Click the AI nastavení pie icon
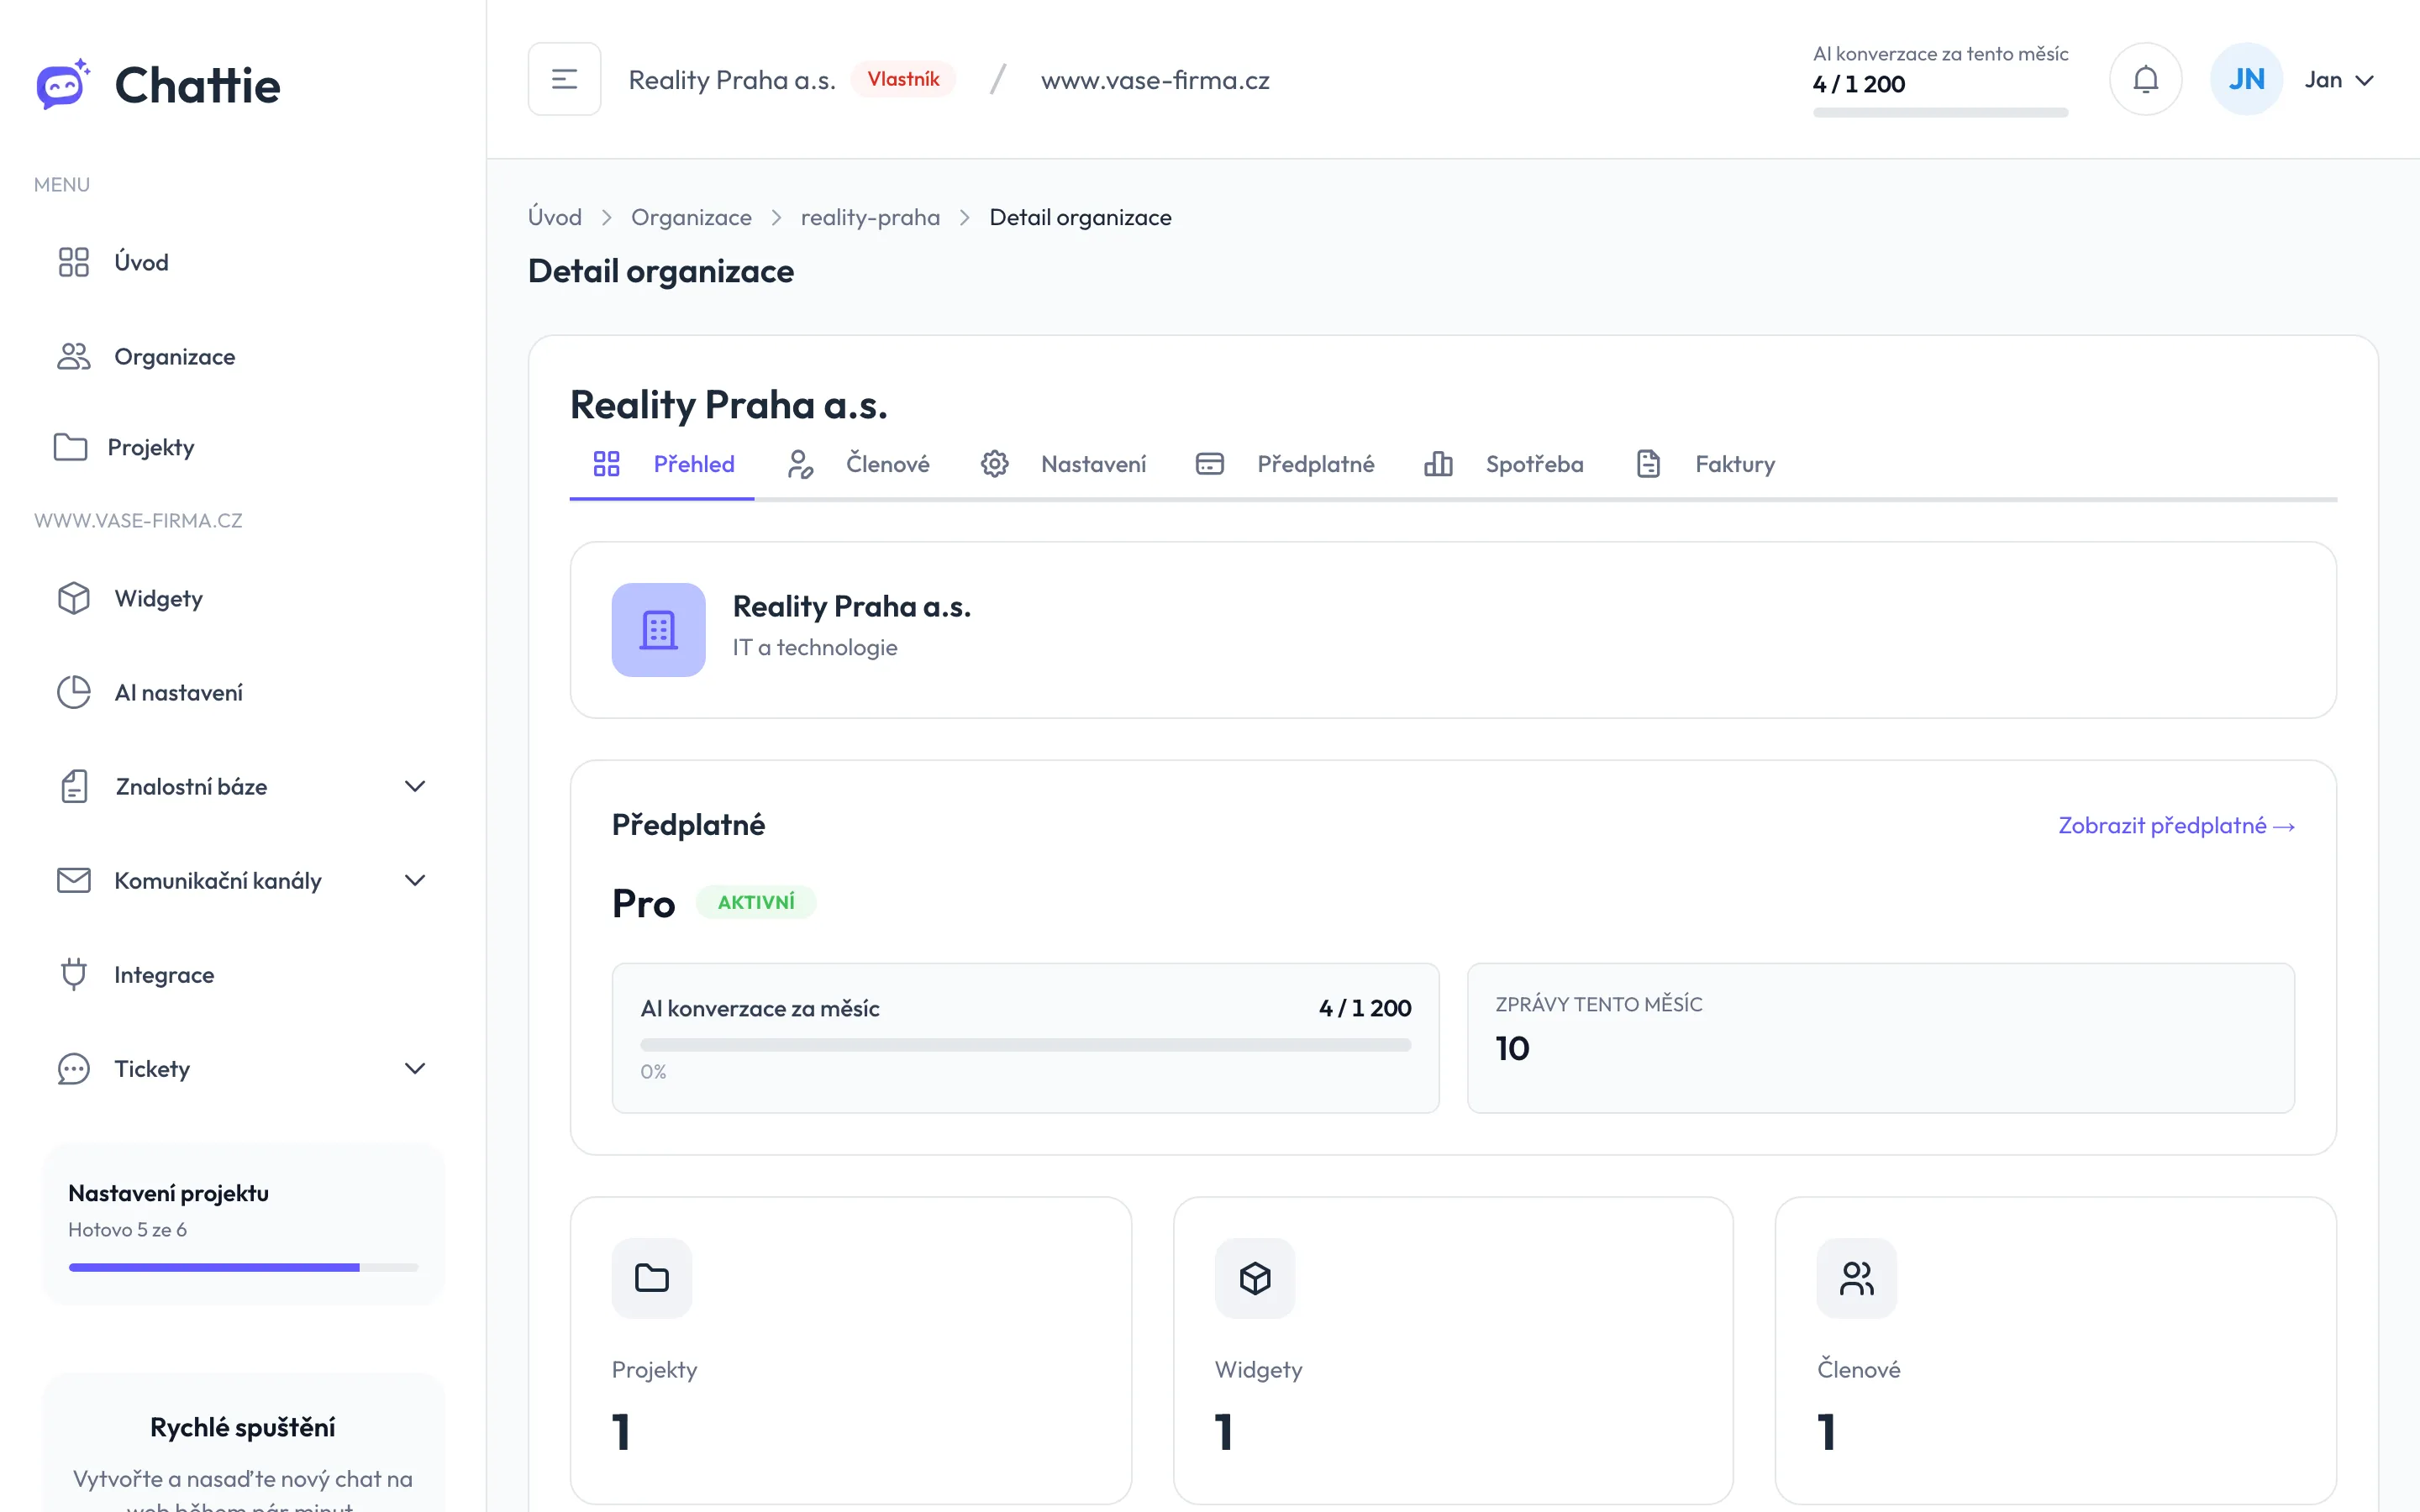Image resolution: width=2420 pixels, height=1512 pixels. coord(74,692)
